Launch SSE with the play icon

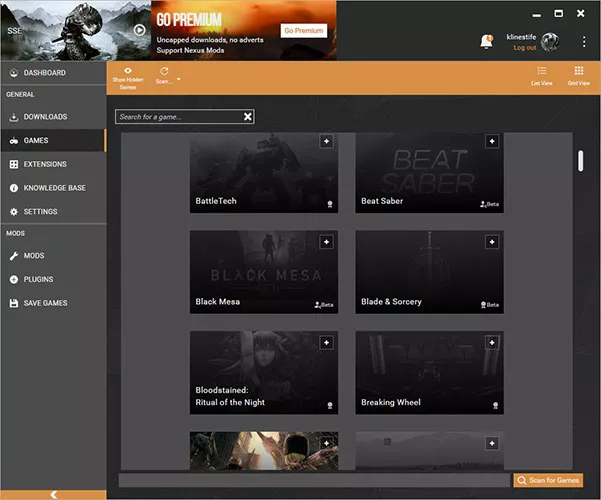[140, 30]
